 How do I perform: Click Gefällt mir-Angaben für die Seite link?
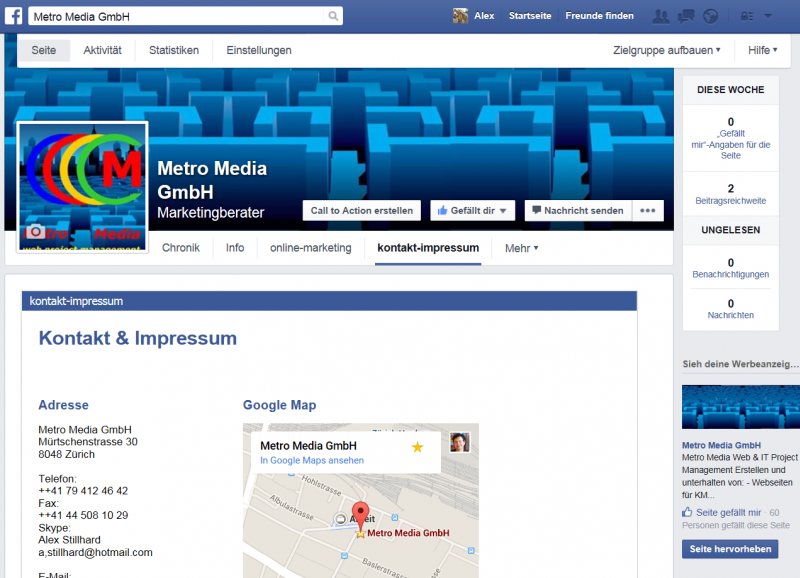[x=731, y=144]
